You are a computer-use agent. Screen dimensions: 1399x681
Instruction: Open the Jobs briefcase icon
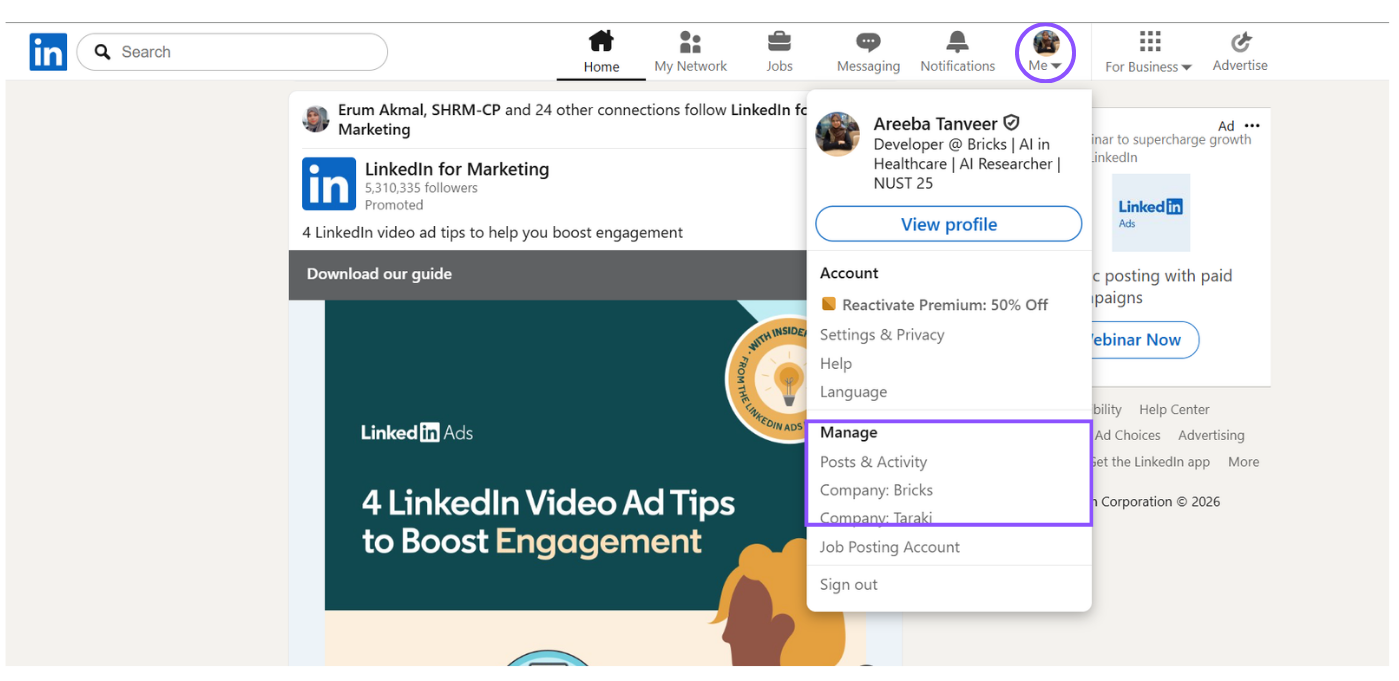pos(779,42)
